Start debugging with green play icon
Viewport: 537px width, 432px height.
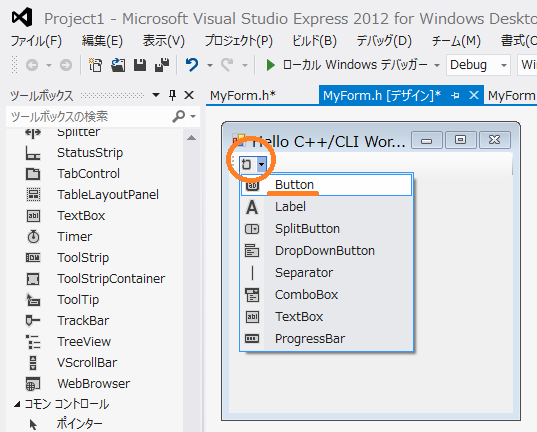coord(271,65)
